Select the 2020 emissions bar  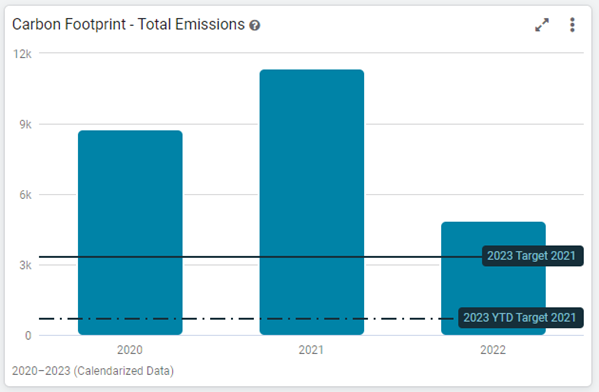pos(130,233)
